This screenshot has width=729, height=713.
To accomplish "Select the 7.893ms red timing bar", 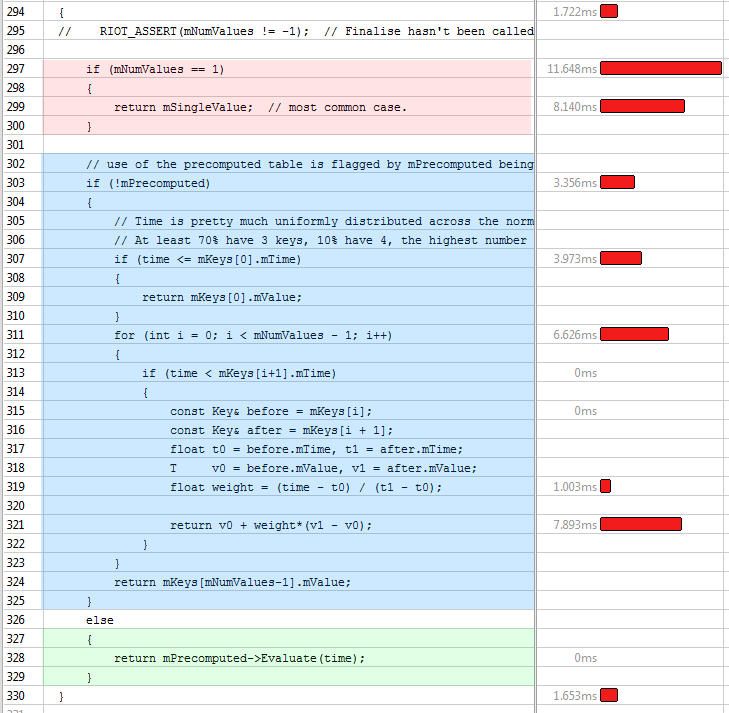I will click(640, 525).
